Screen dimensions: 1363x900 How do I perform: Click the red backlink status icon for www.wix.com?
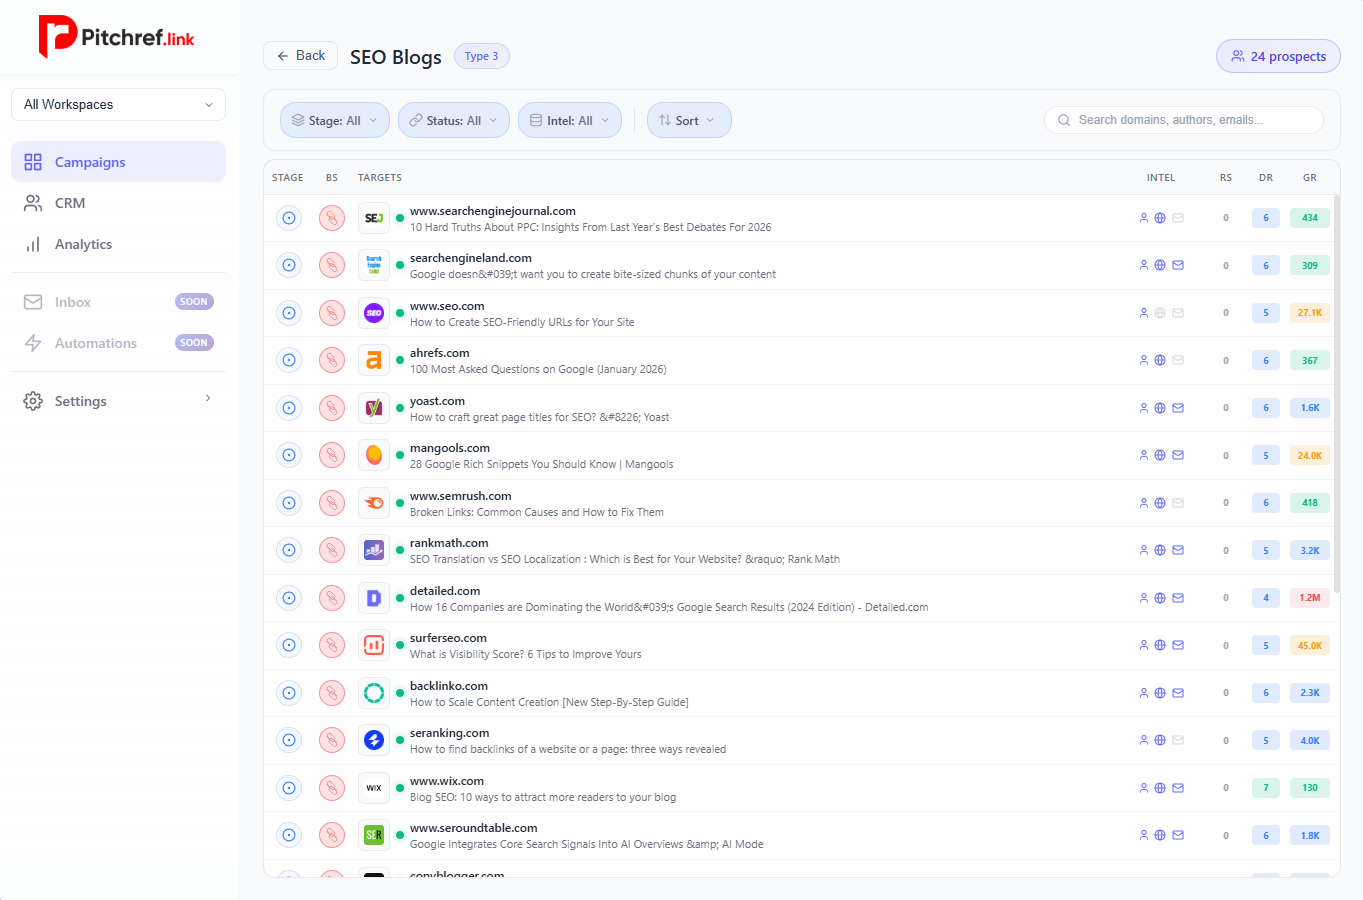coord(332,788)
